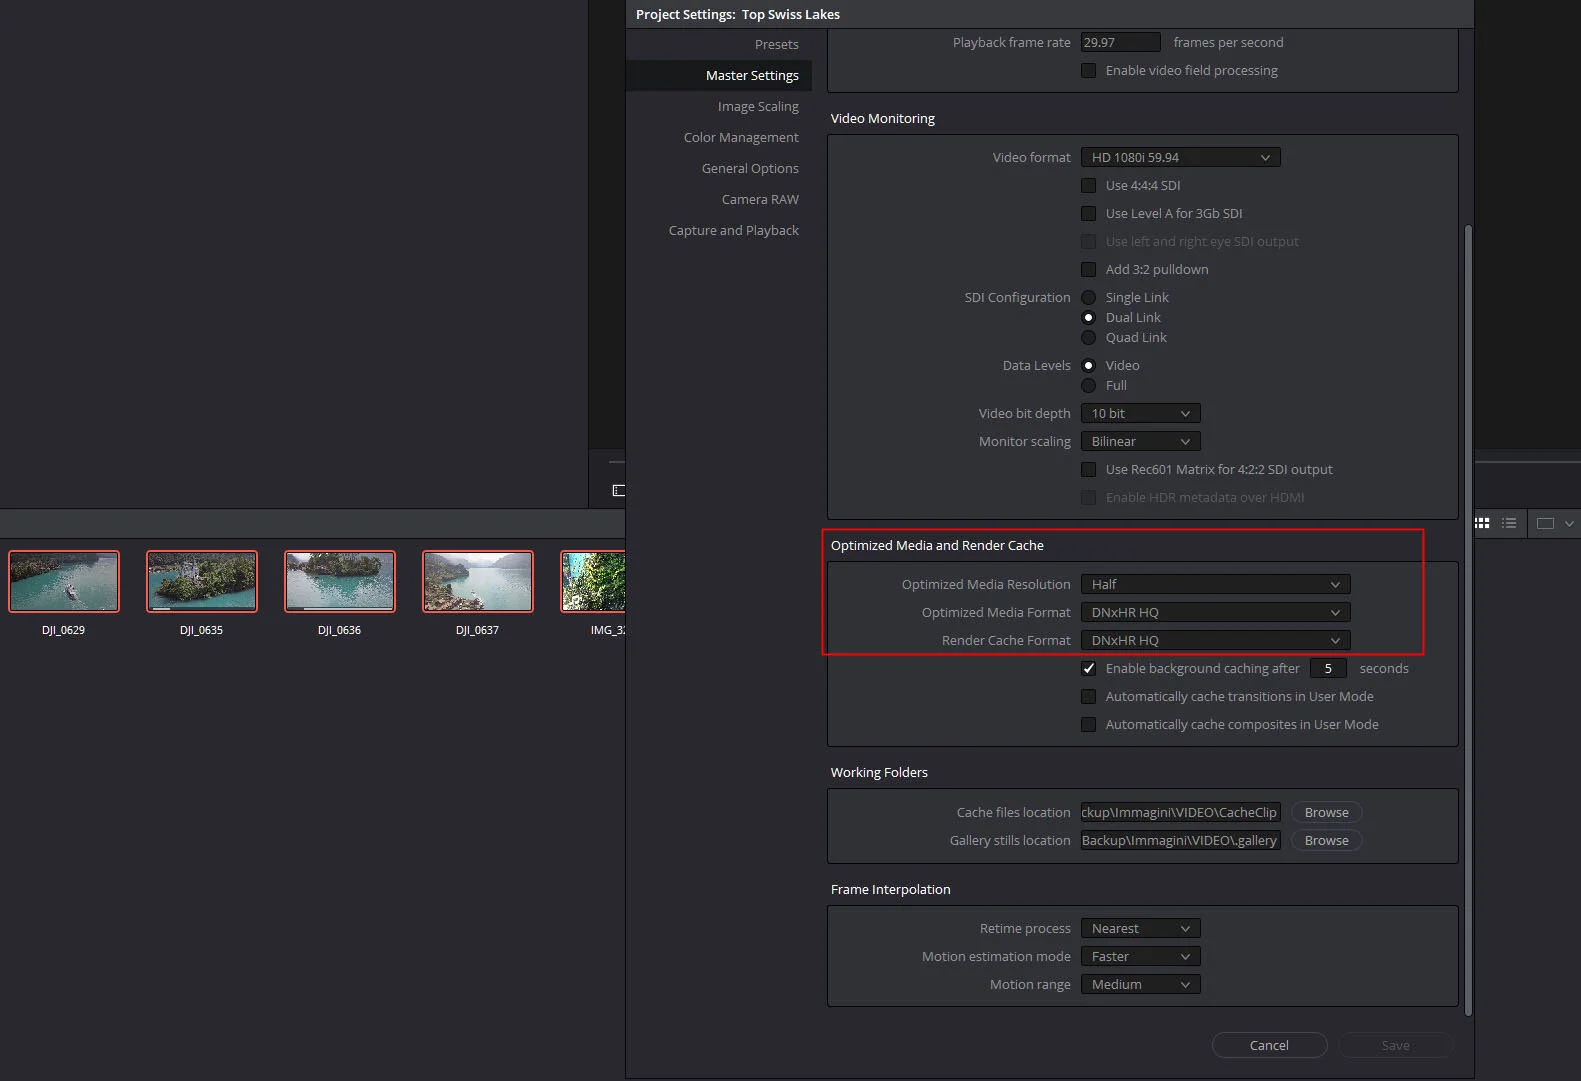Open Retime process dropdown
Image resolution: width=1581 pixels, height=1081 pixels.
pos(1140,928)
